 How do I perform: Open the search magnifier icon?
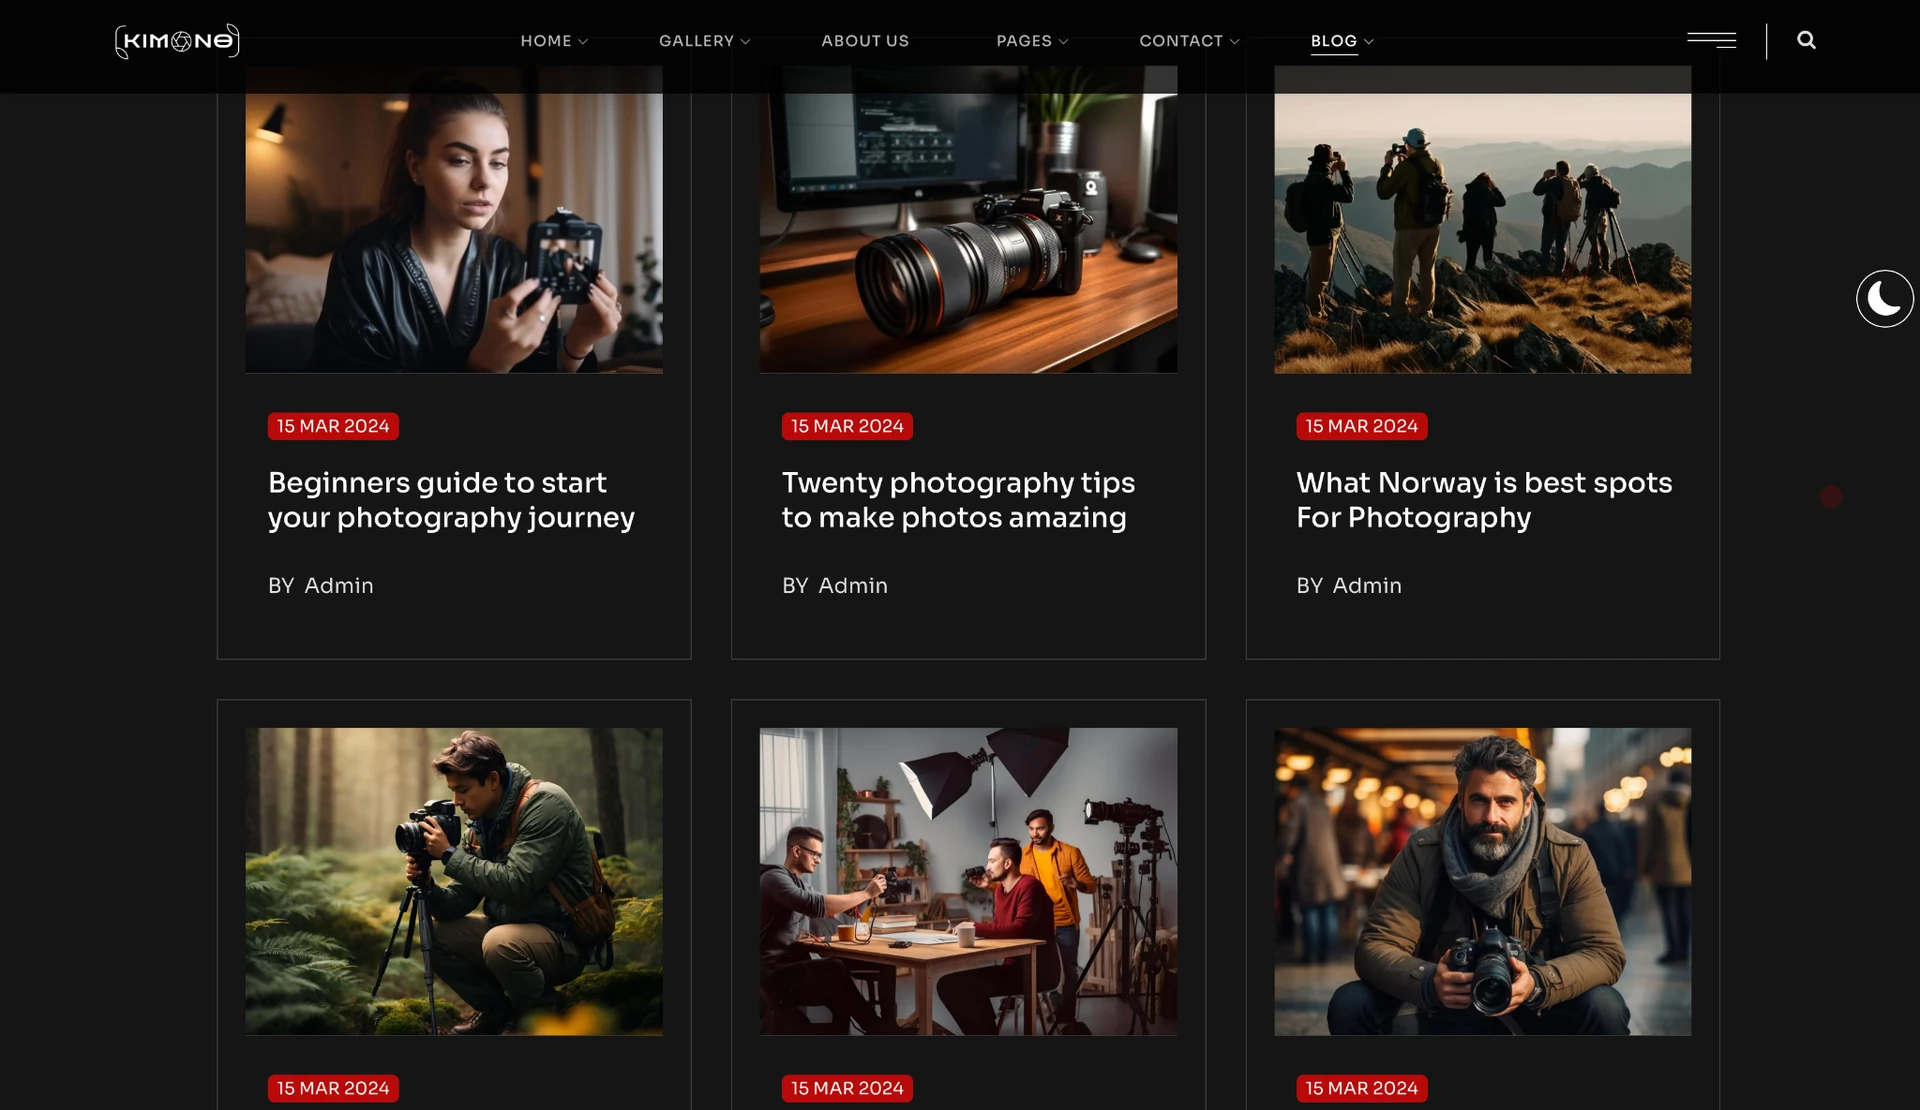pyautogui.click(x=1806, y=40)
